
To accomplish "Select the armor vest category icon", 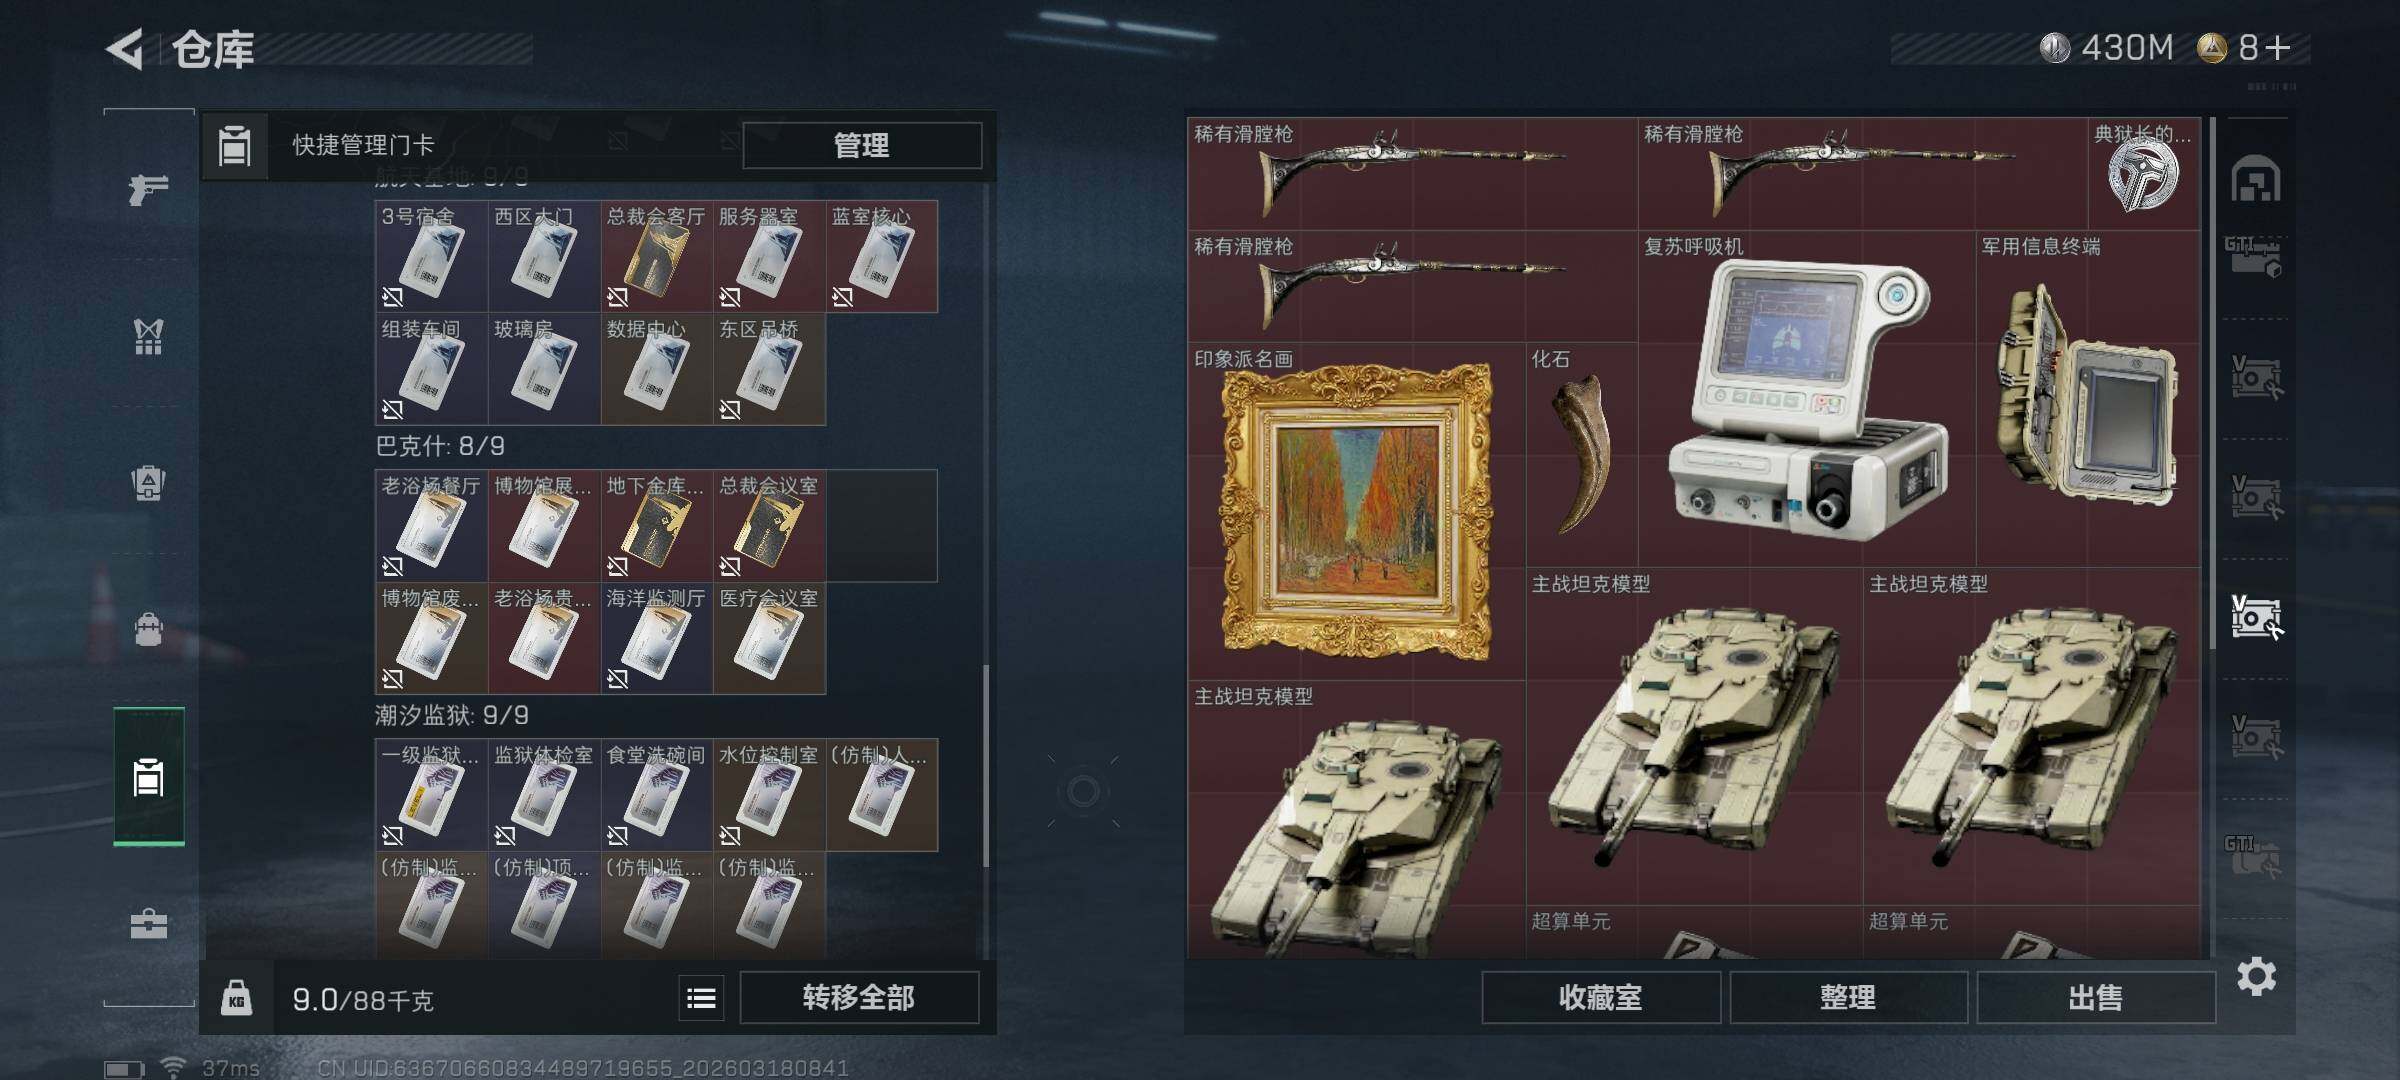I will pos(148,336).
